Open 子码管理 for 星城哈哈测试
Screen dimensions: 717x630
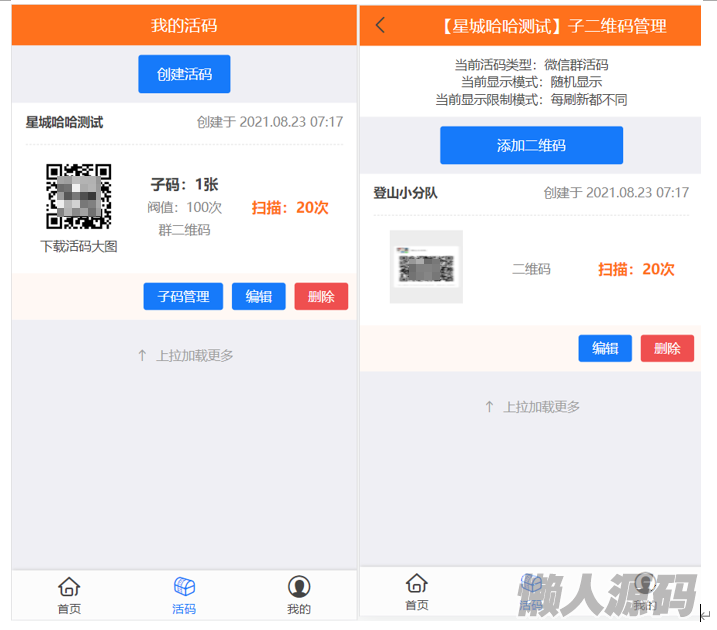point(183,297)
